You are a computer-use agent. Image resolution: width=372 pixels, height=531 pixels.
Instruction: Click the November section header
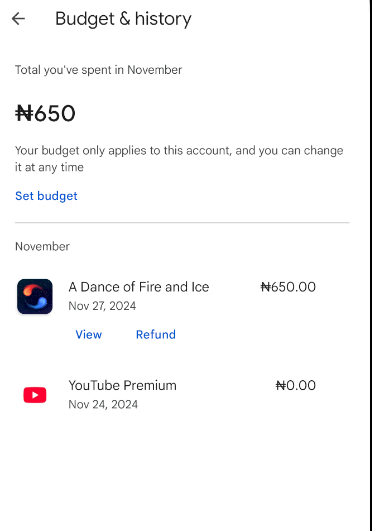pos(42,246)
